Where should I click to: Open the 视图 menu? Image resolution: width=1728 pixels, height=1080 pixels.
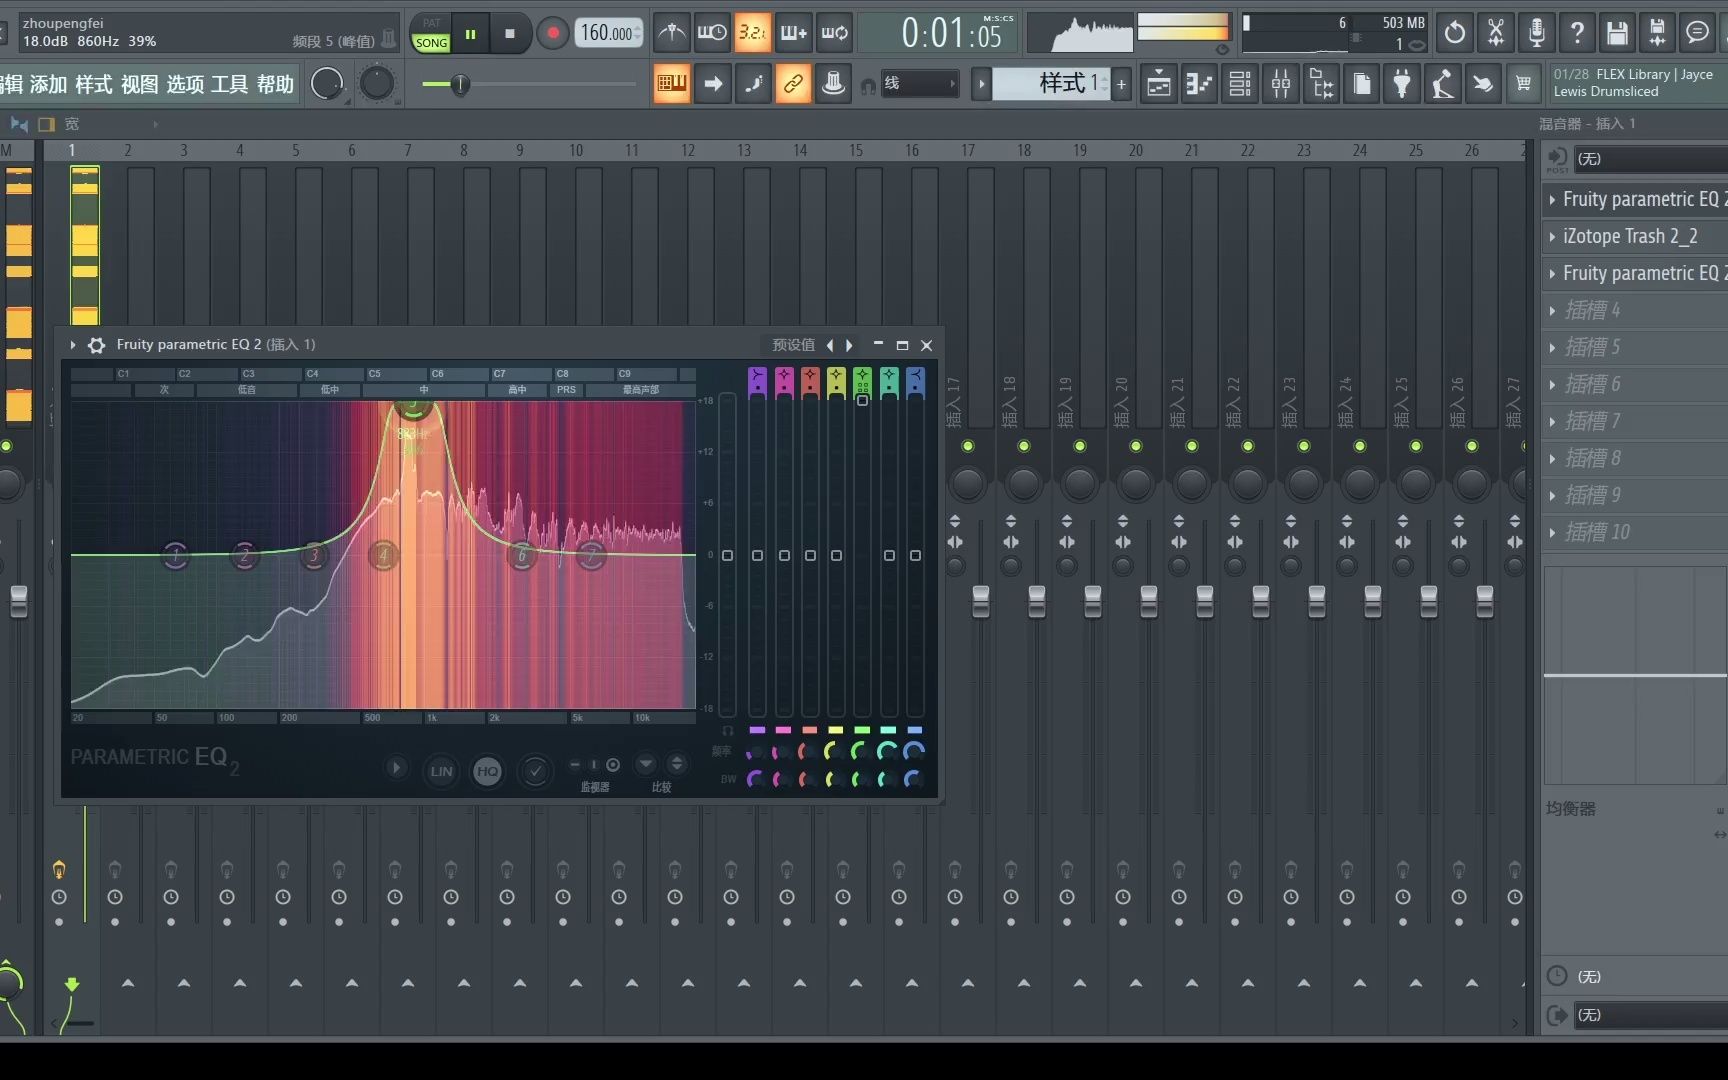[x=140, y=84]
